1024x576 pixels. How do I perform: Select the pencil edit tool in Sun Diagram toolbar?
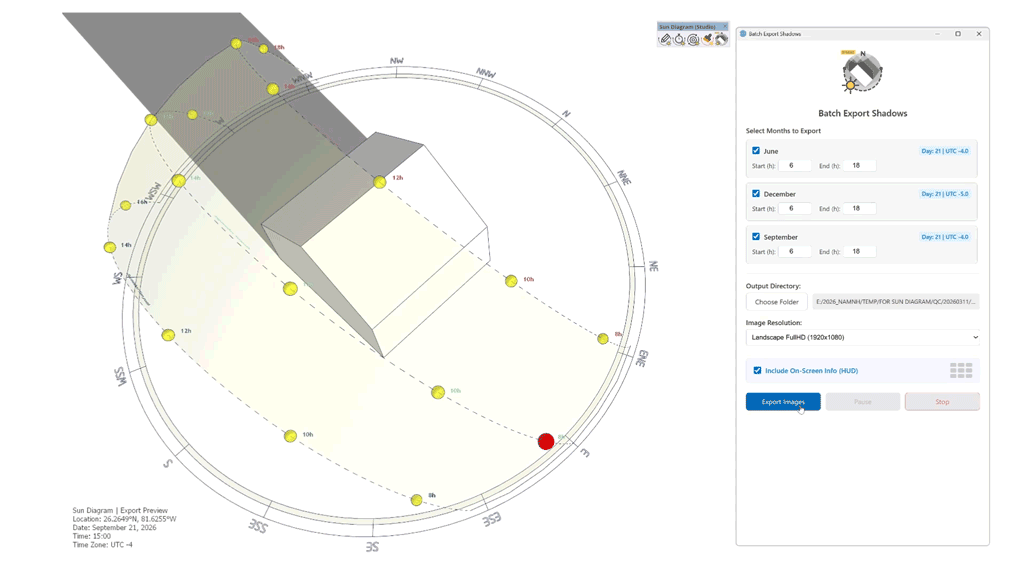click(x=665, y=39)
